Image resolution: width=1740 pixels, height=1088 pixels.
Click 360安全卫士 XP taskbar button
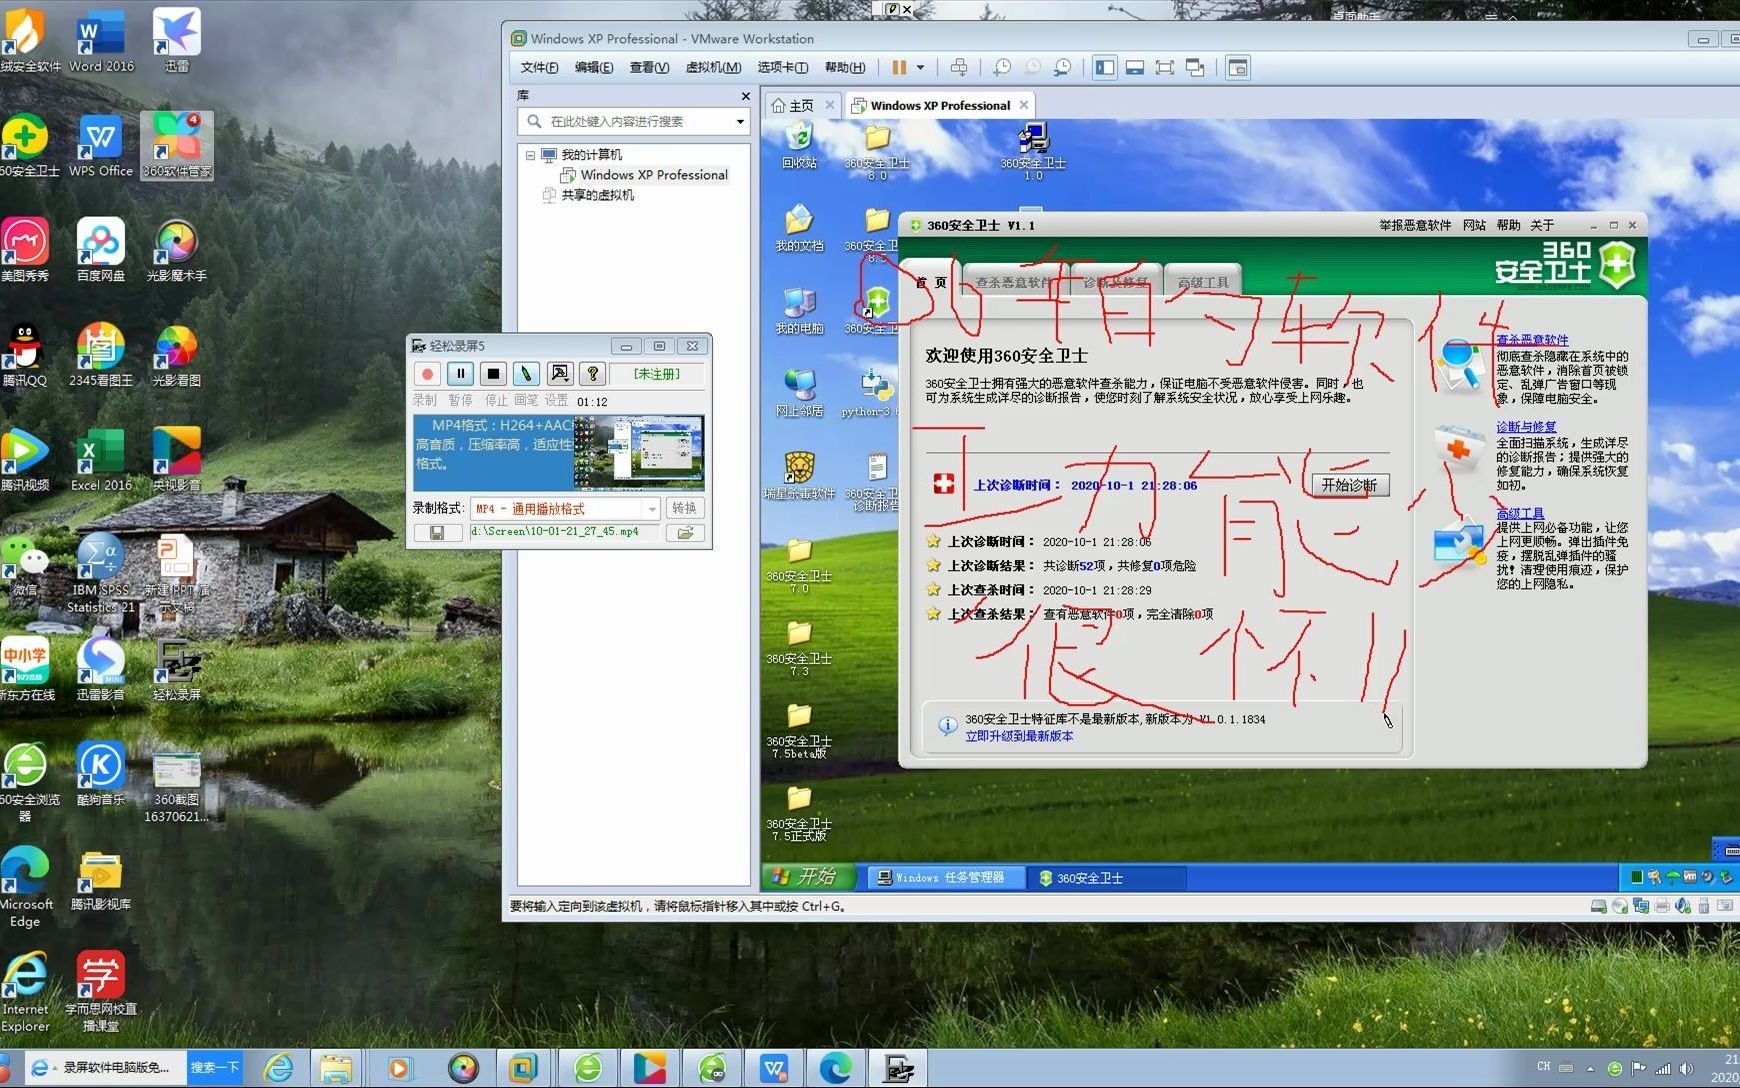pyautogui.click(x=1108, y=878)
